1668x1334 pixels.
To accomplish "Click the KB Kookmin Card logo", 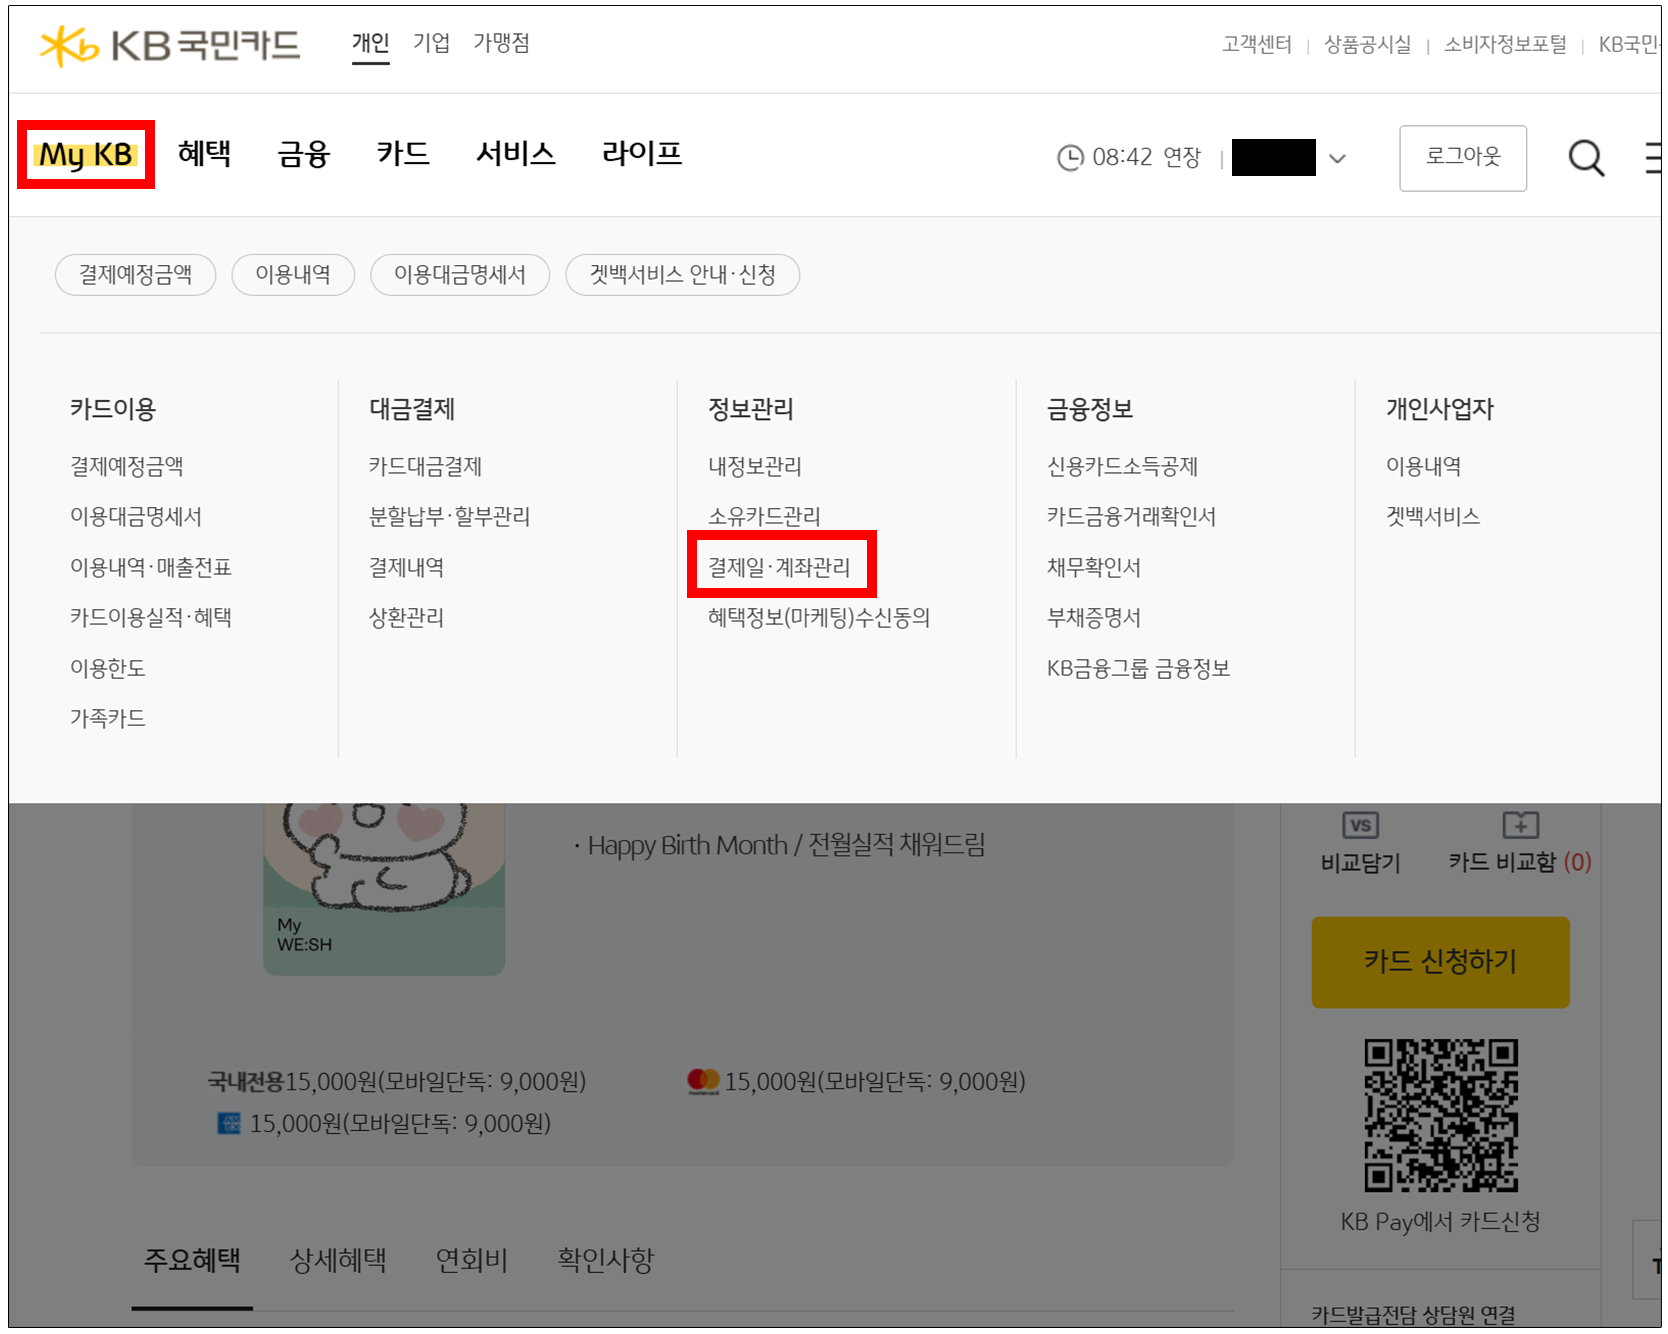I will (170, 45).
